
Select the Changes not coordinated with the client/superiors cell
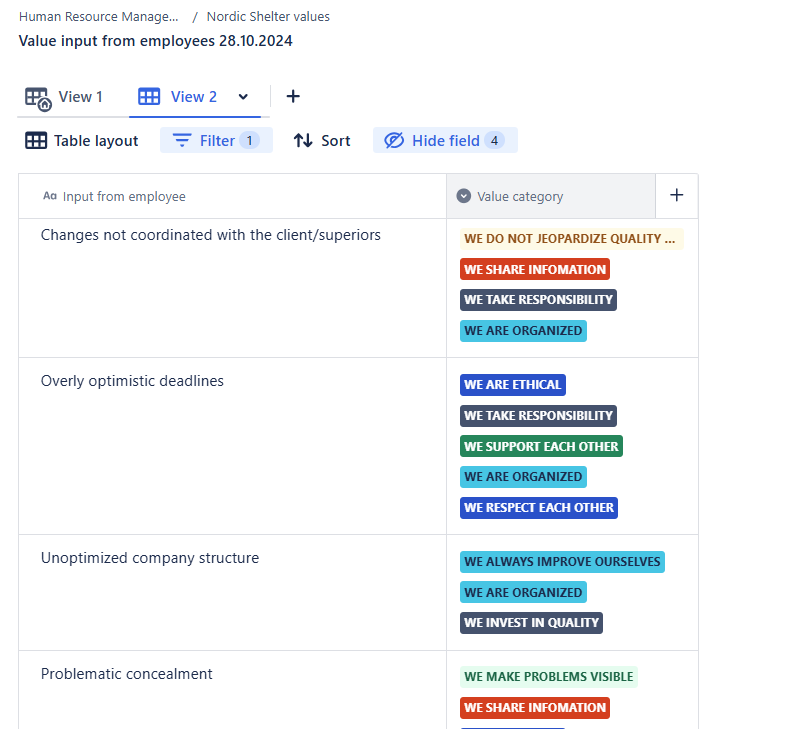click(233, 288)
